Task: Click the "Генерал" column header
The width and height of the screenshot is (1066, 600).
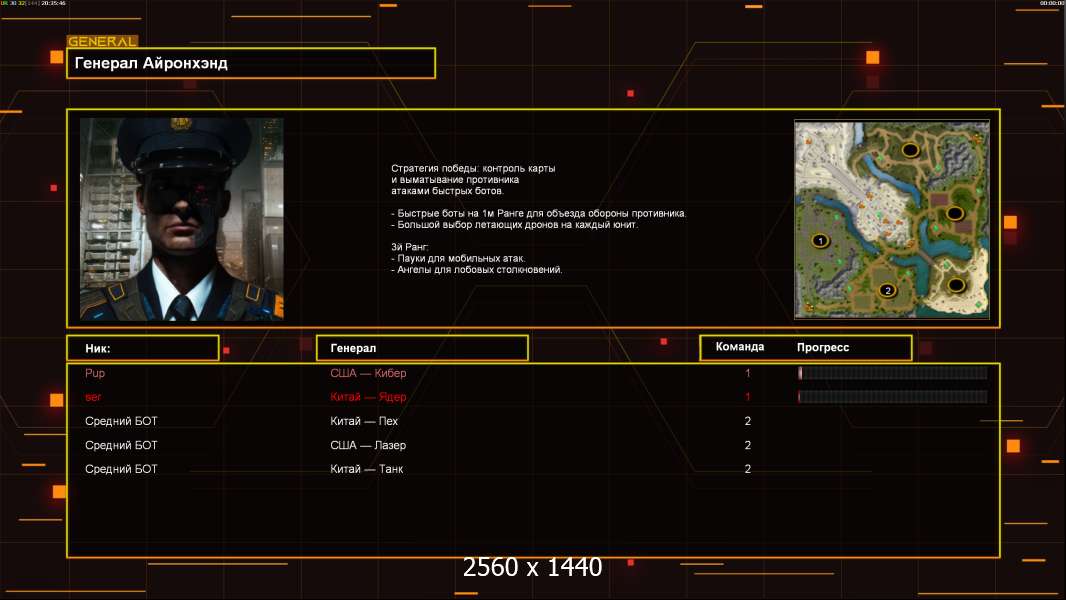Action: [422, 348]
